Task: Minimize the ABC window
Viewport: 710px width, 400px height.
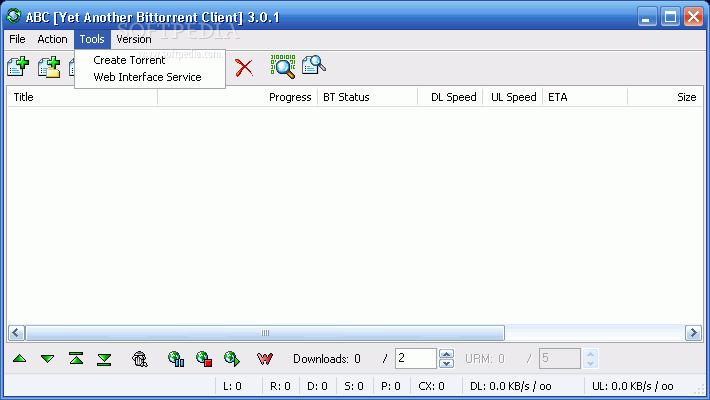Action: point(647,17)
